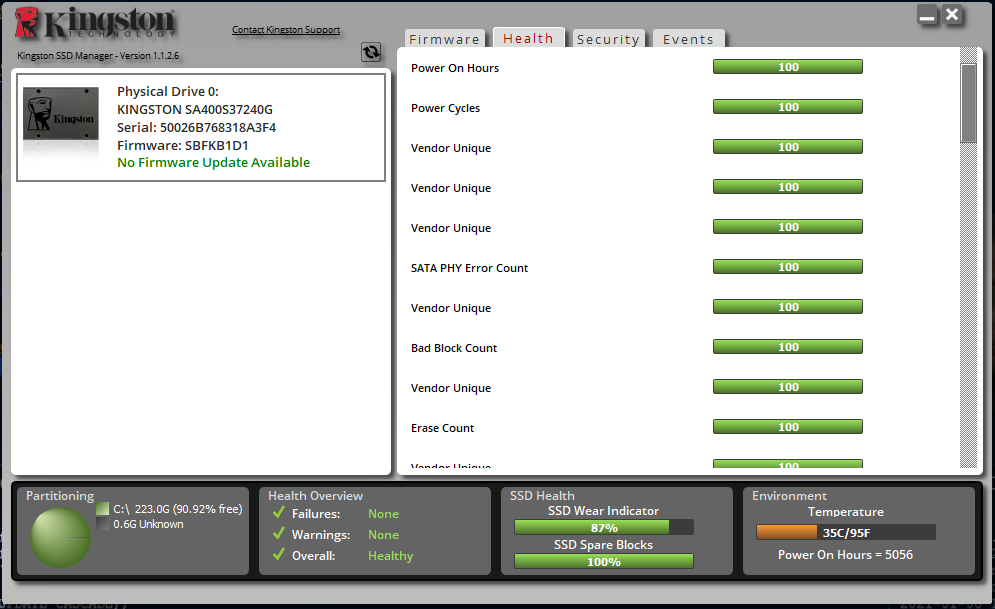The width and height of the screenshot is (995, 609).
Task: Open the Security tab
Action: 609,39
